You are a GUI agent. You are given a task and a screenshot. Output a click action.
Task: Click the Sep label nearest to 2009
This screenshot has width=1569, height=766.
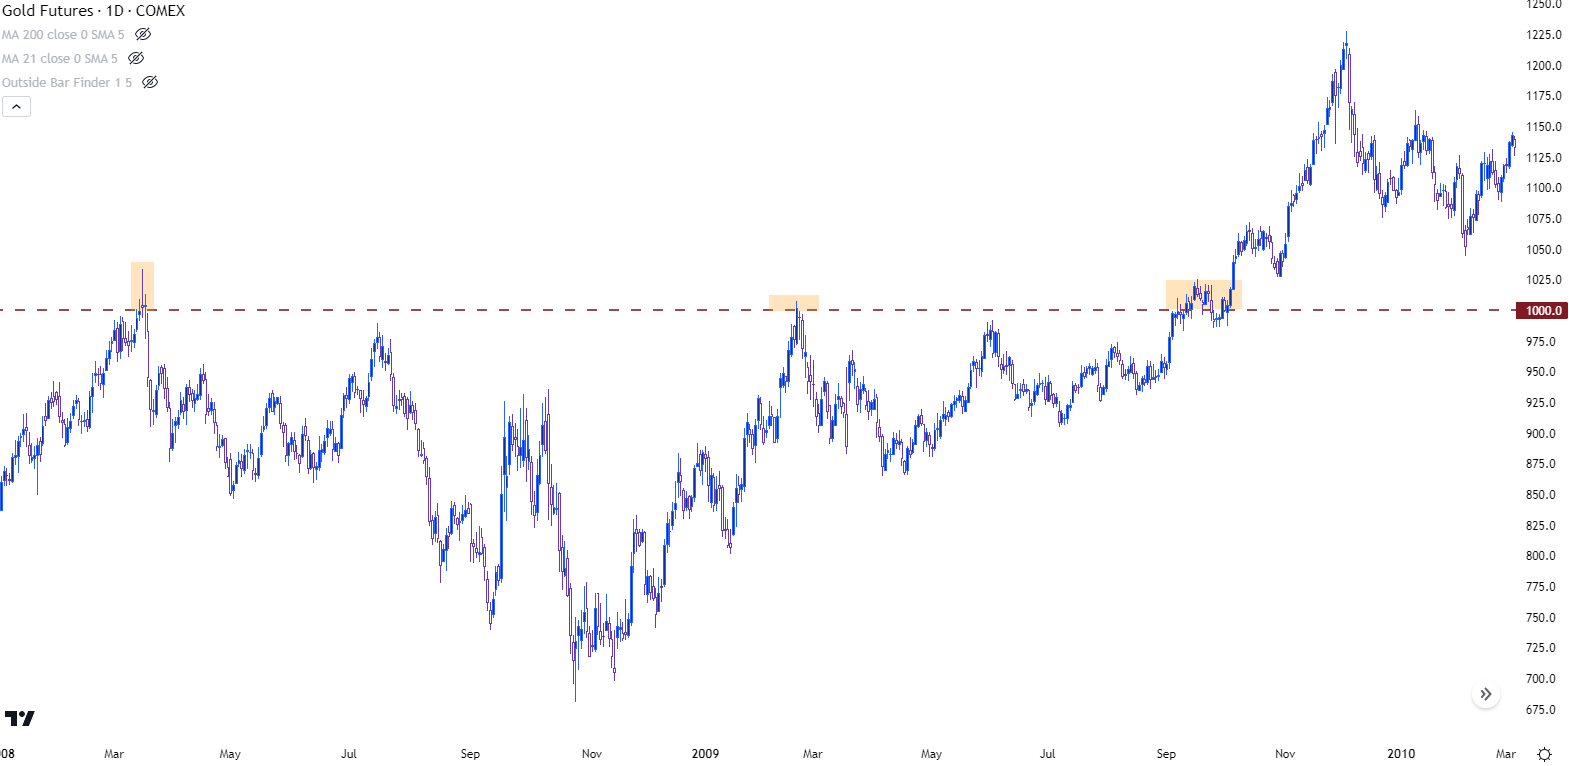coord(470,754)
